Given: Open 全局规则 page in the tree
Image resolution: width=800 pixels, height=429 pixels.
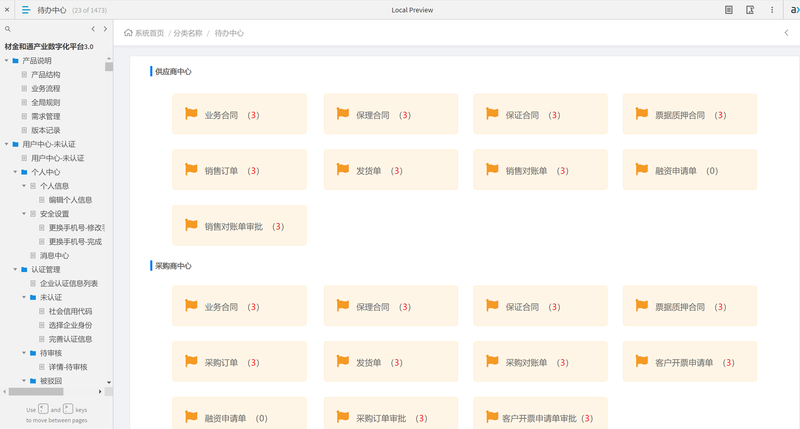Looking at the screenshot, I should [45, 102].
